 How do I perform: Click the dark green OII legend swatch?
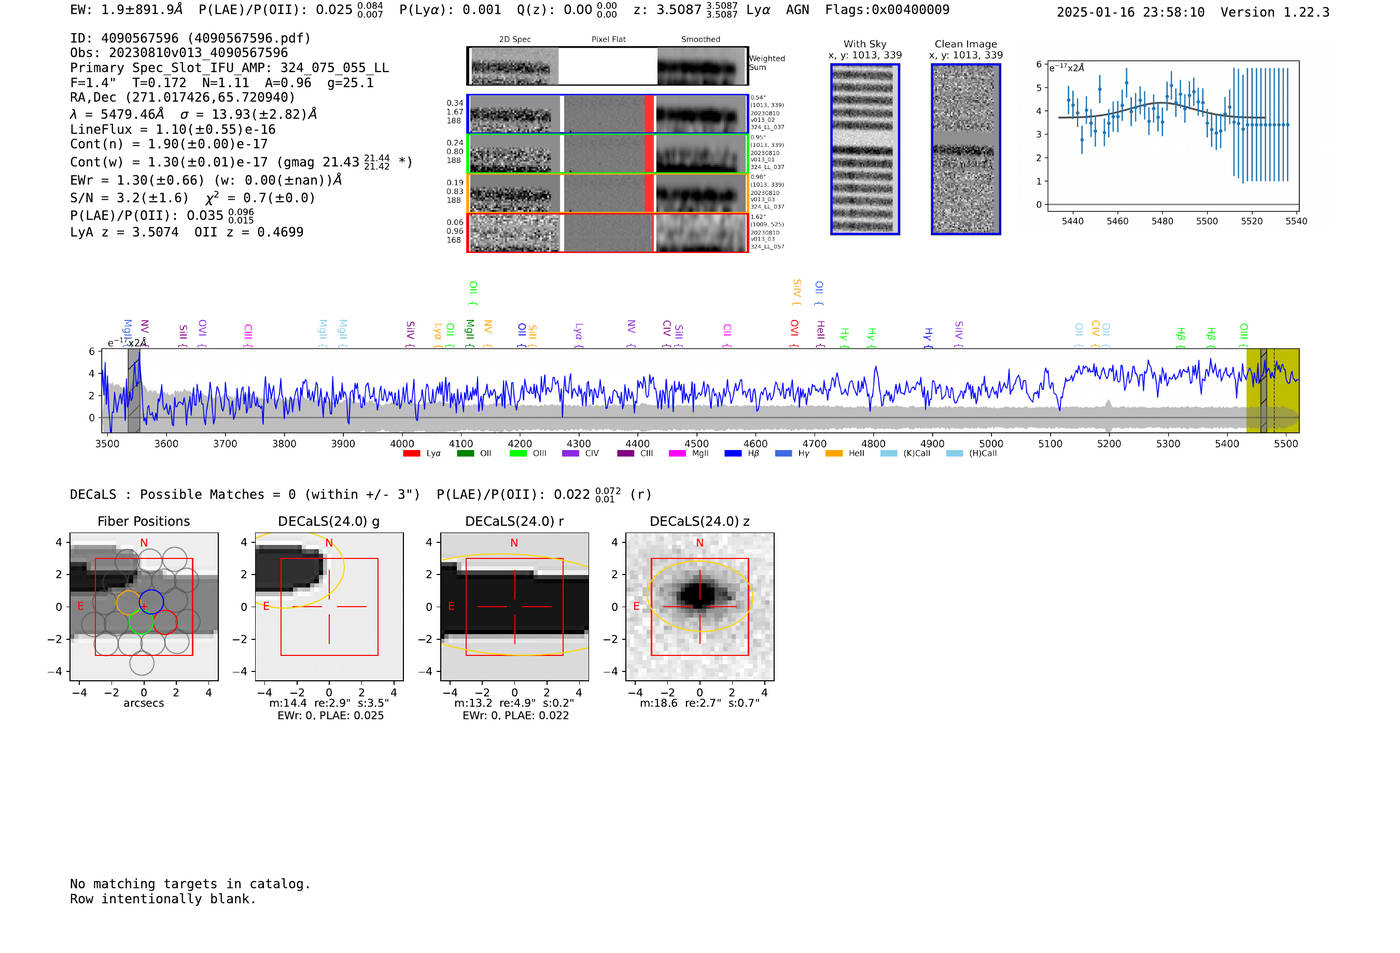[x=465, y=454]
